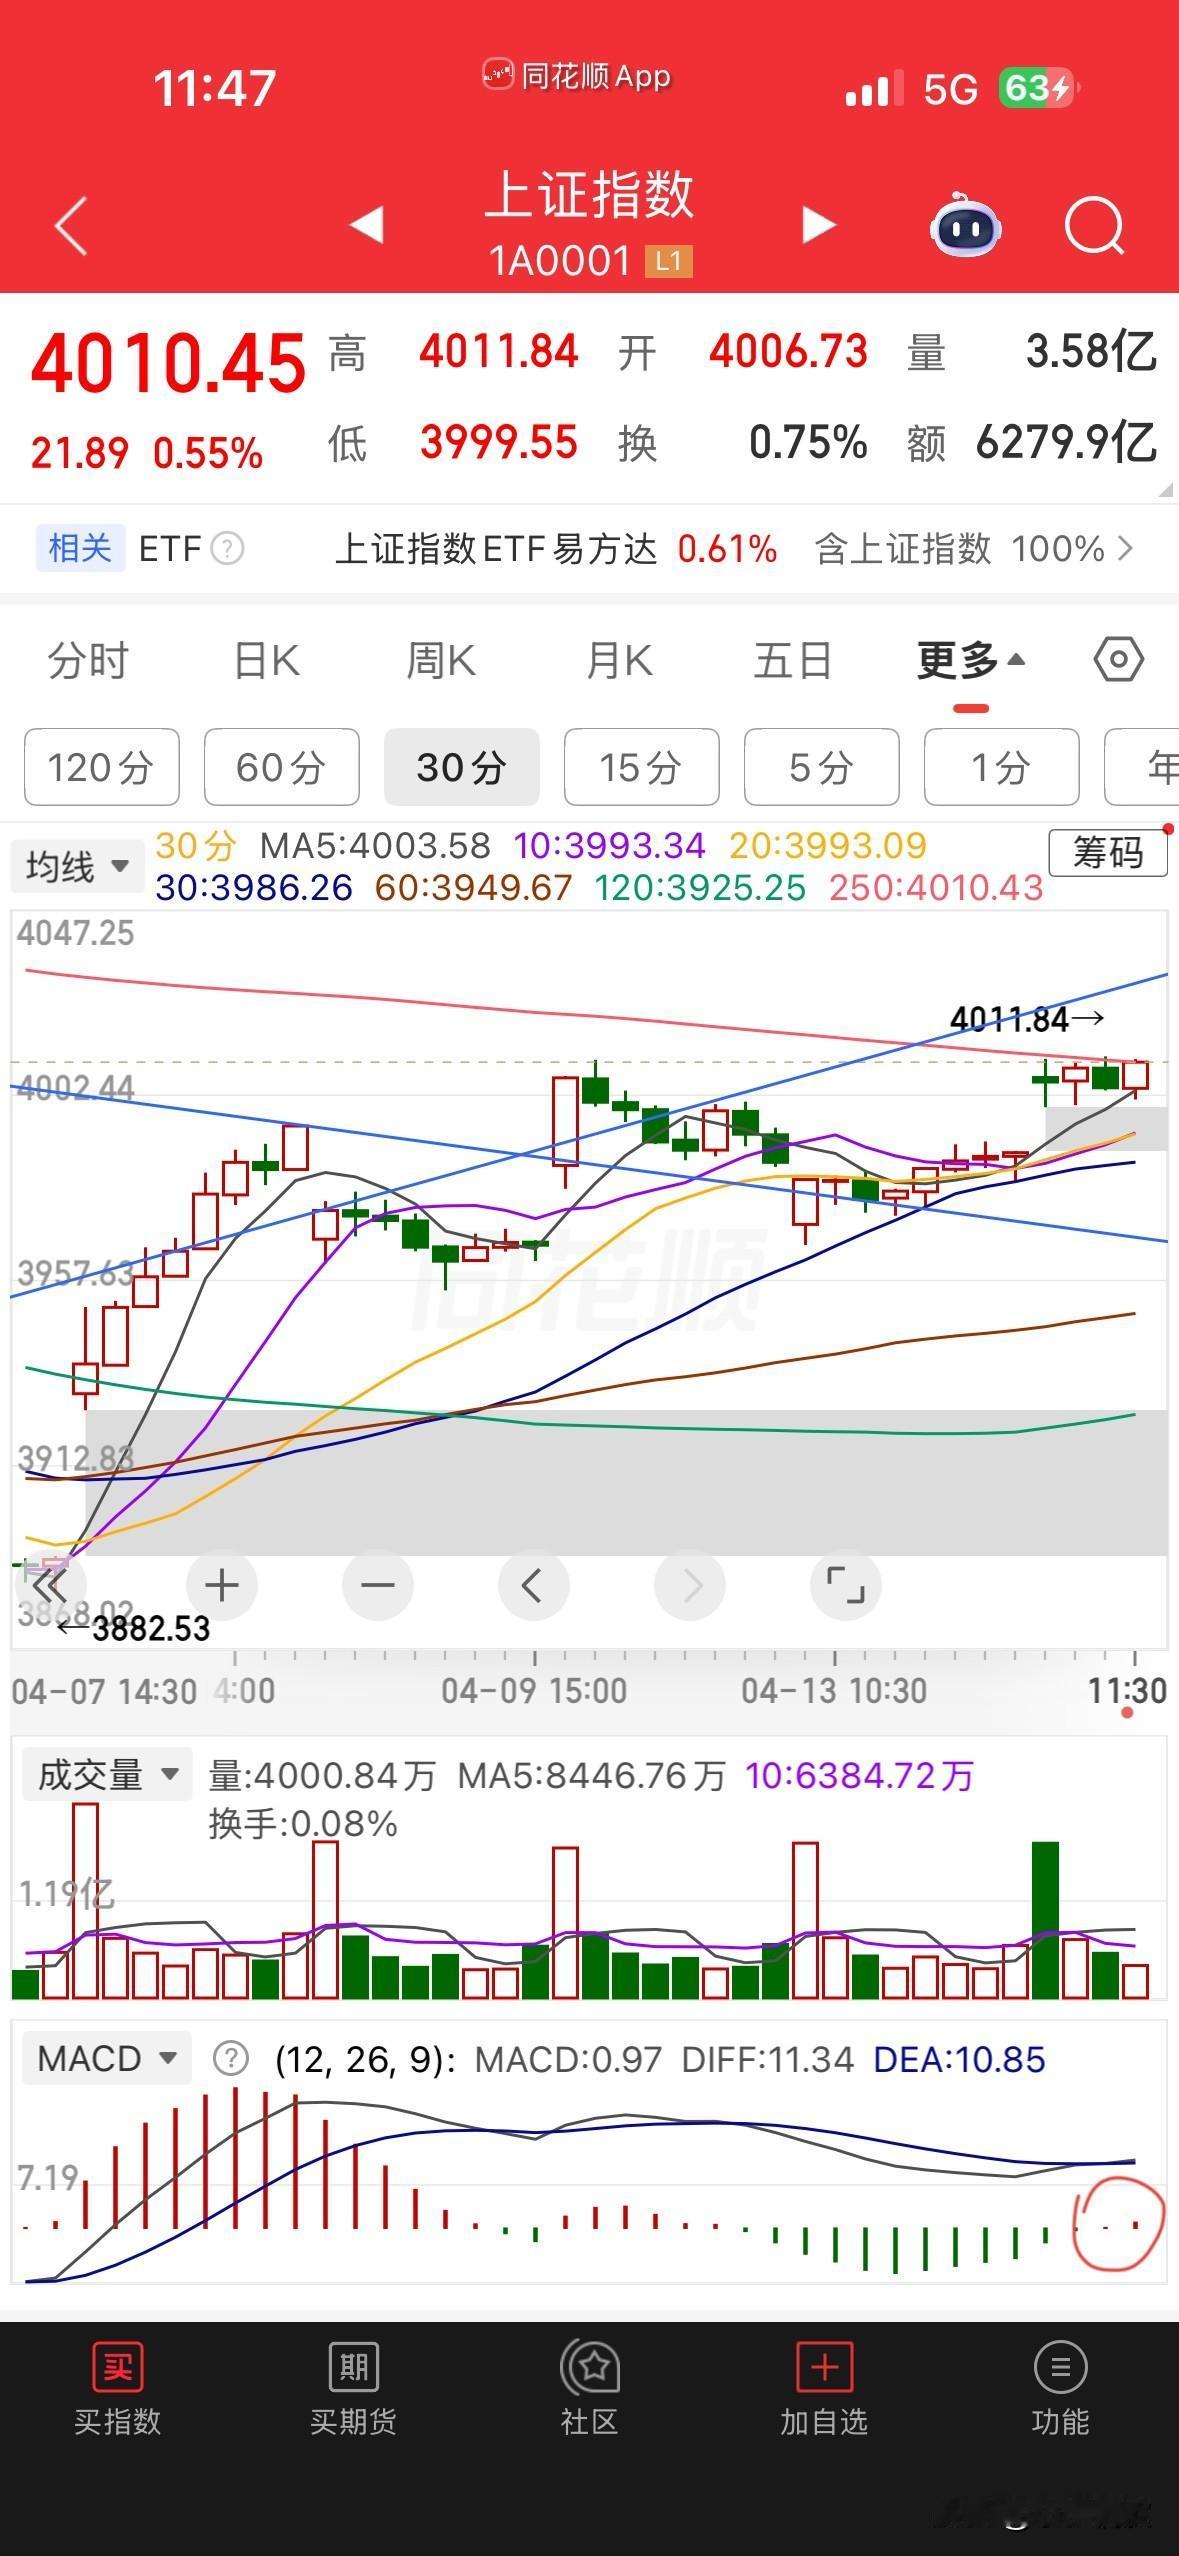Tap the volume MA5:8446.76万 label
This screenshot has height=2556, width=1179.
point(591,1776)
